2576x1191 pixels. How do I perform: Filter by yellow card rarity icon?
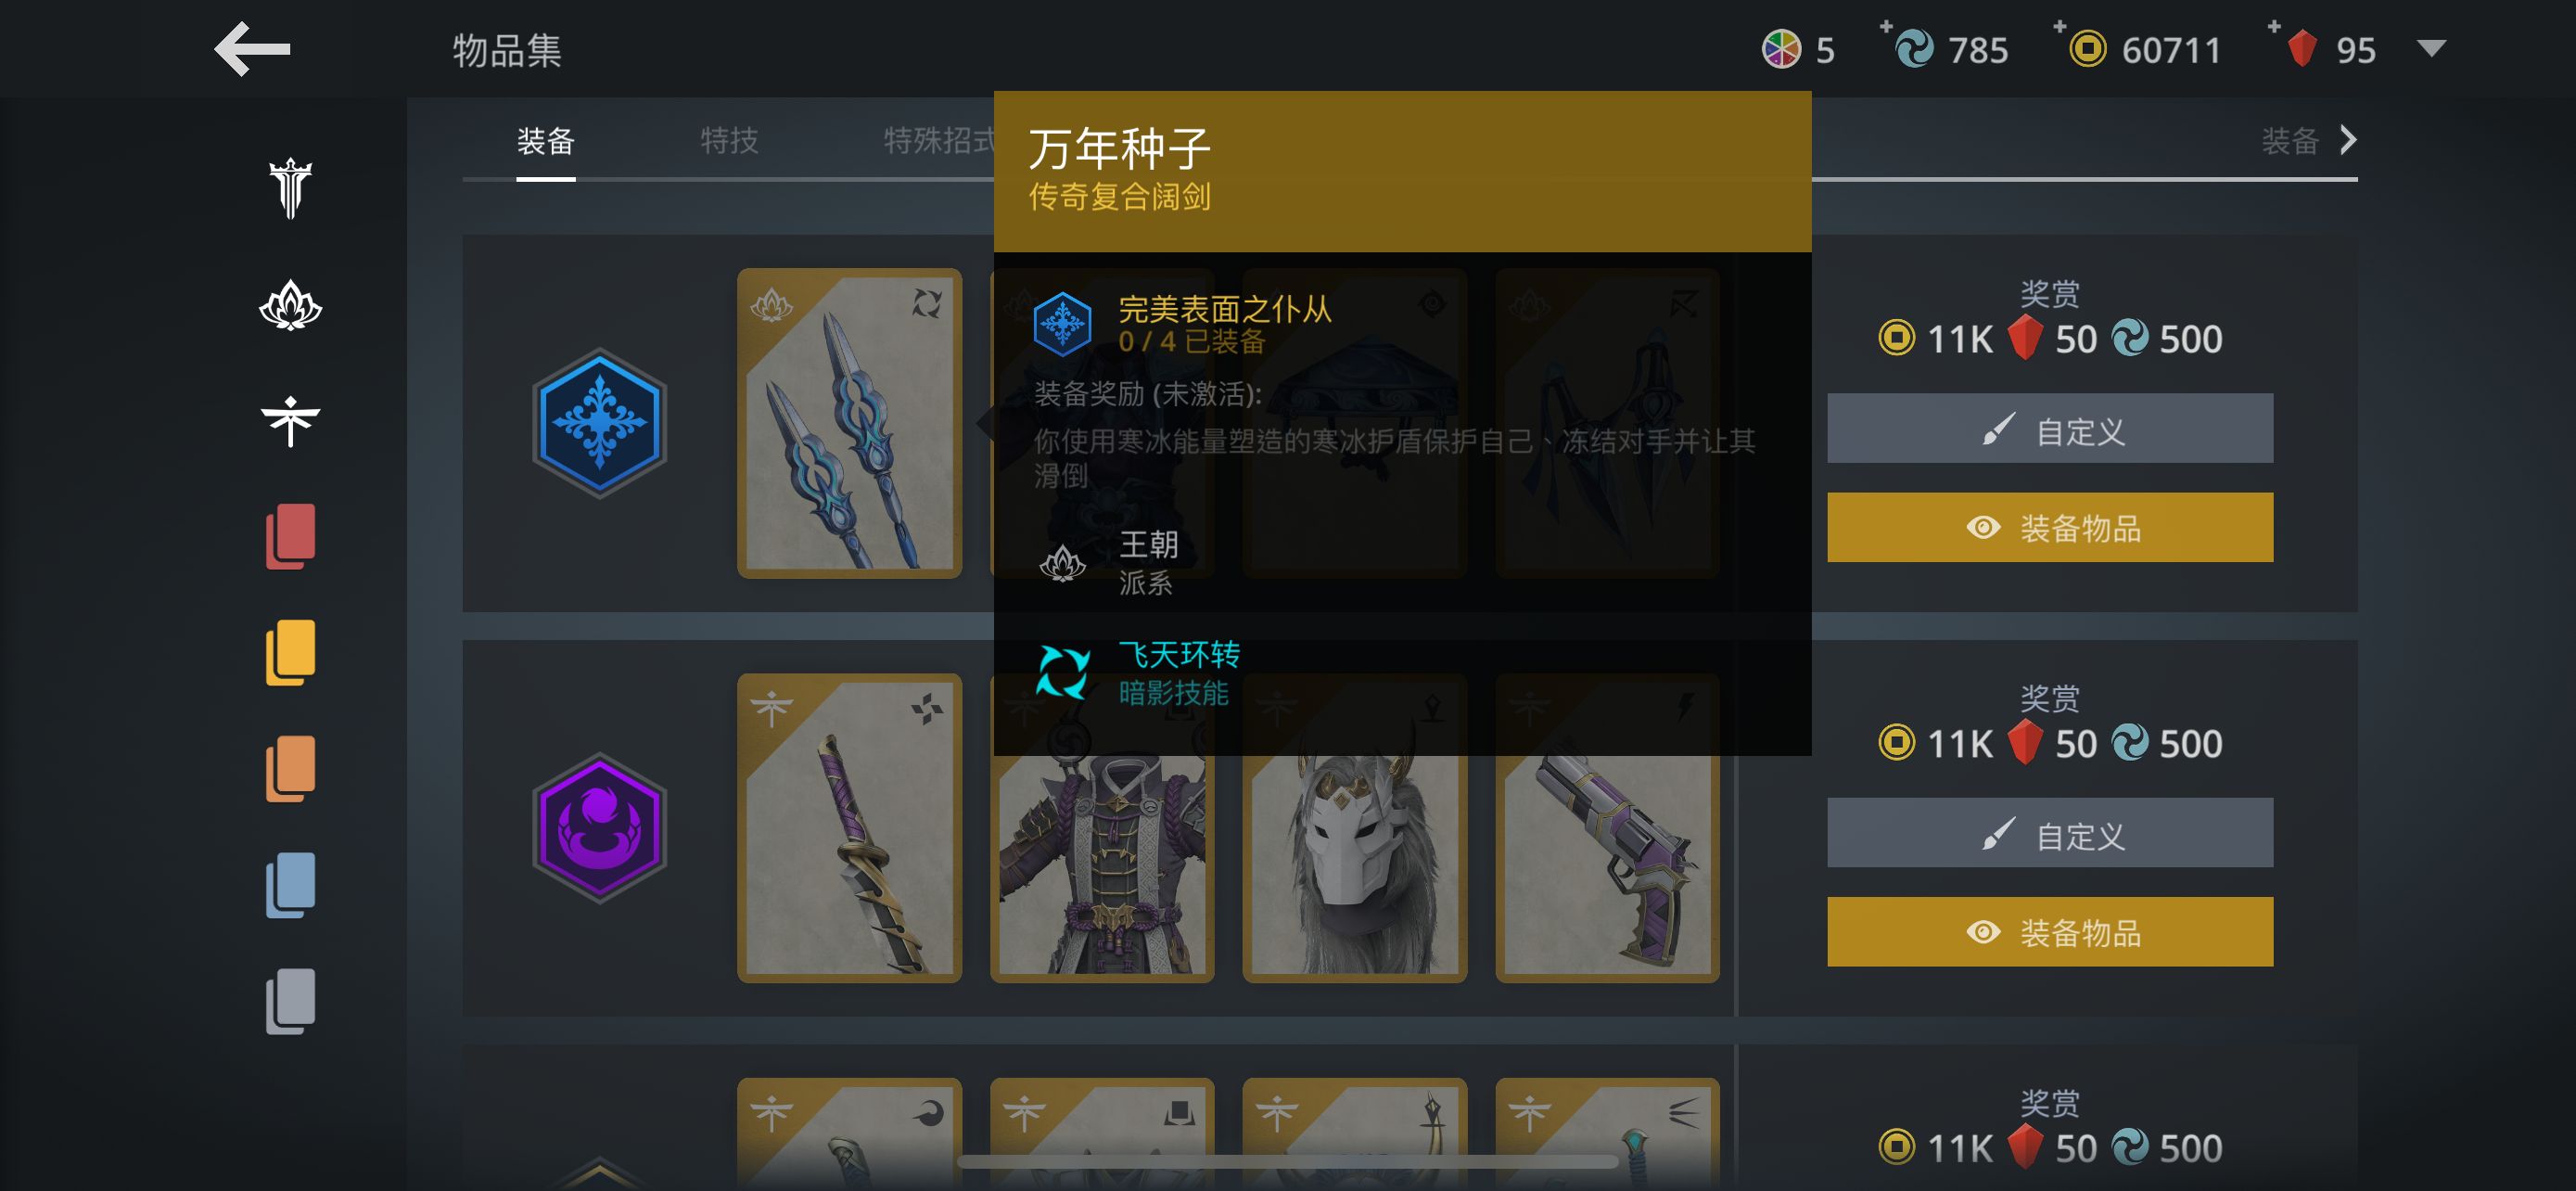(290, 653)
